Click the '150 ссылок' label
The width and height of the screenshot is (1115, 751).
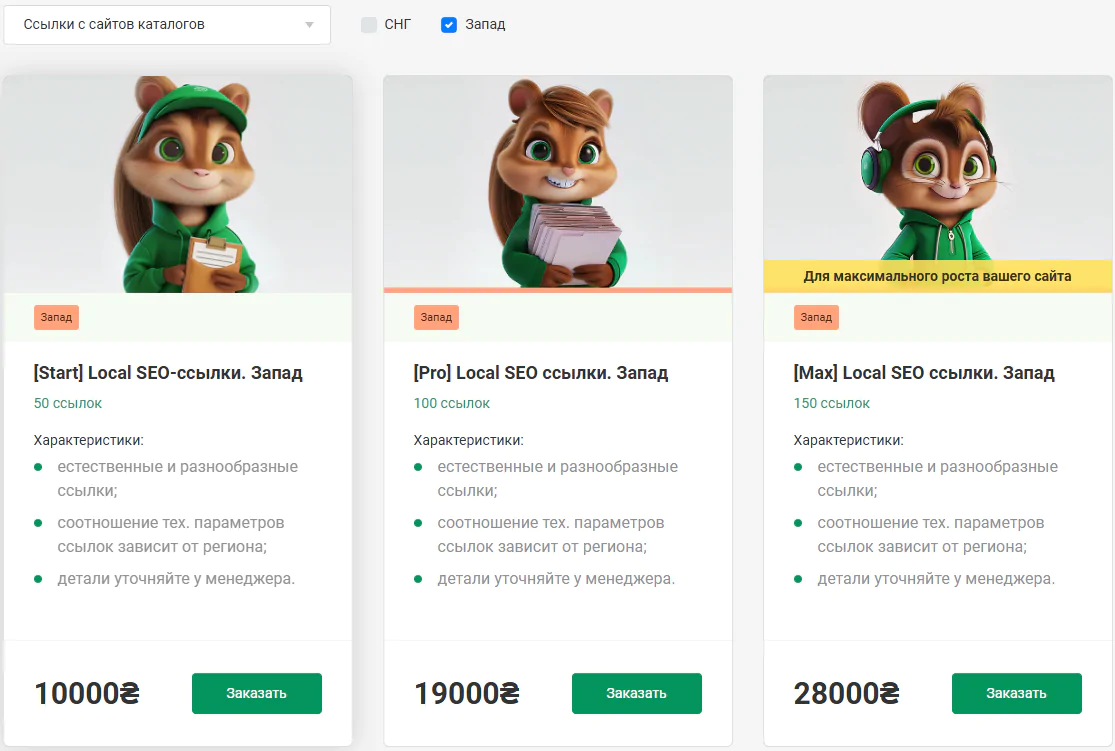(x=832, y=403)
